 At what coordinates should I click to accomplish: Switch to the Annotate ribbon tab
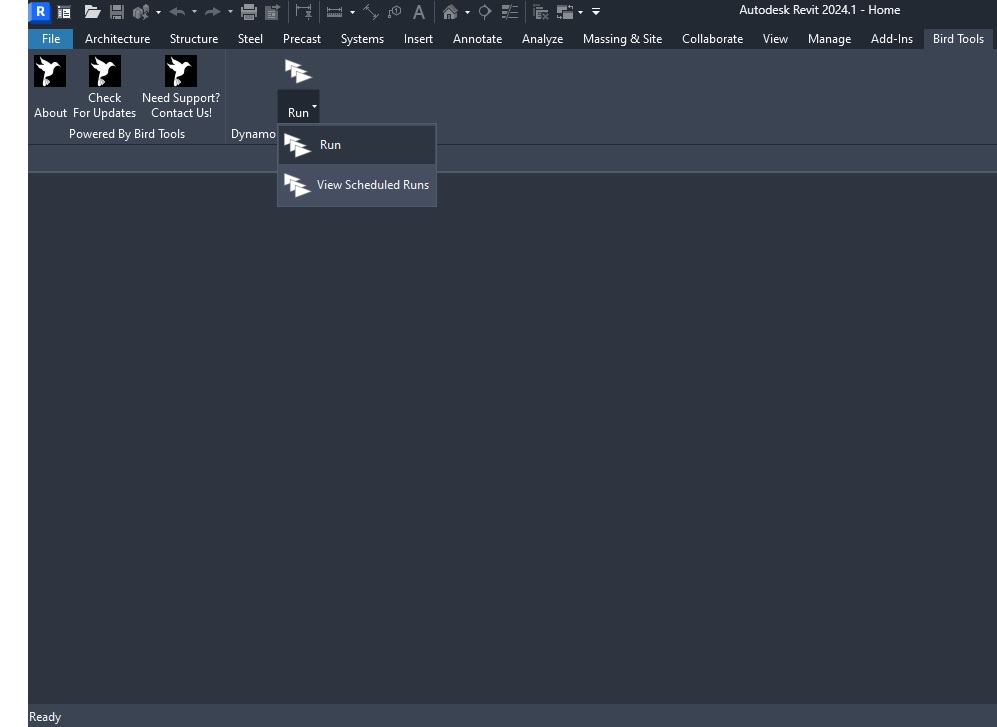coord(478,39)
